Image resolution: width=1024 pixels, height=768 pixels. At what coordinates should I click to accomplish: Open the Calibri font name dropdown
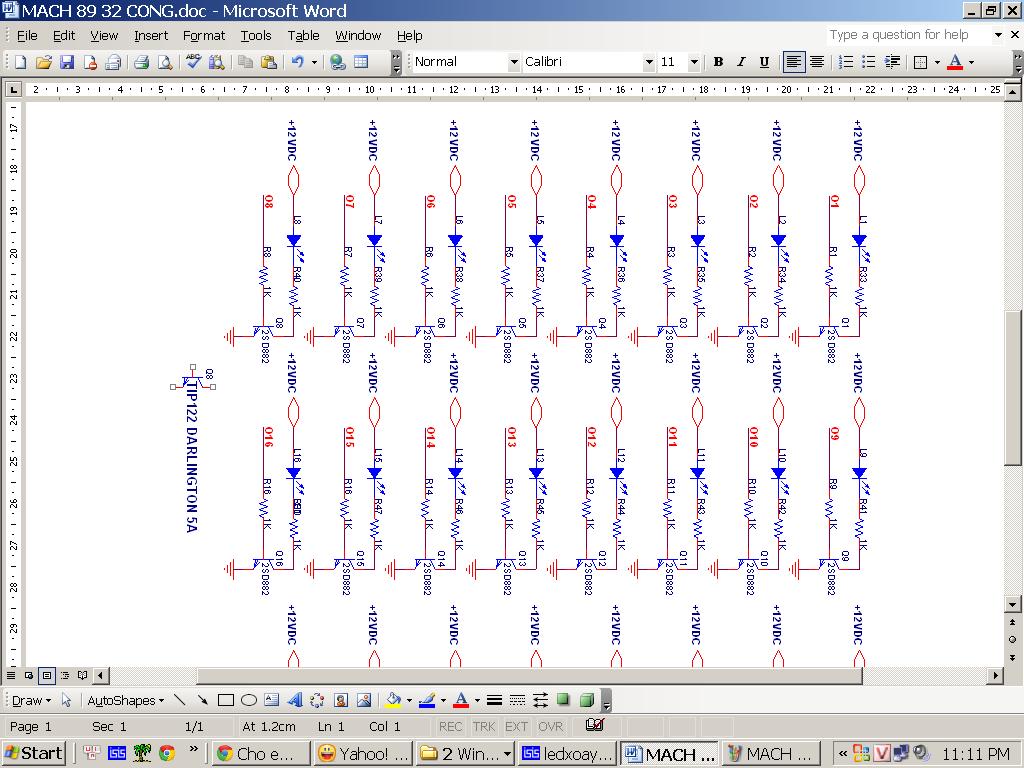[648, 62]
